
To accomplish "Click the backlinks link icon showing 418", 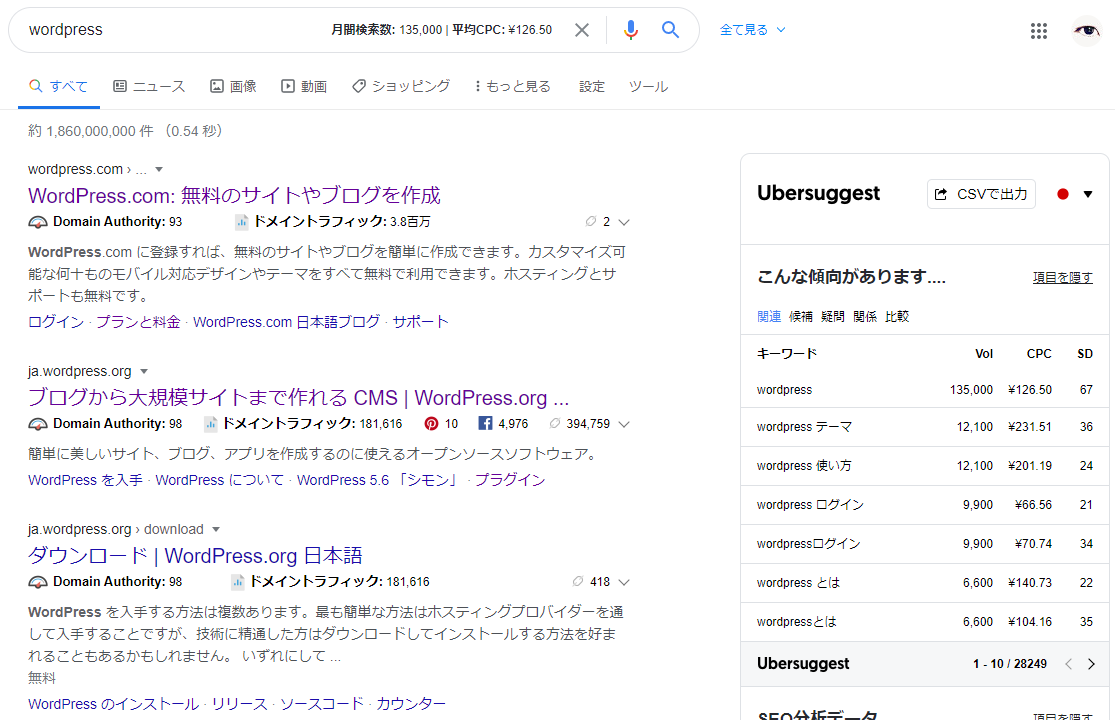I will click(x=578, y=581).
